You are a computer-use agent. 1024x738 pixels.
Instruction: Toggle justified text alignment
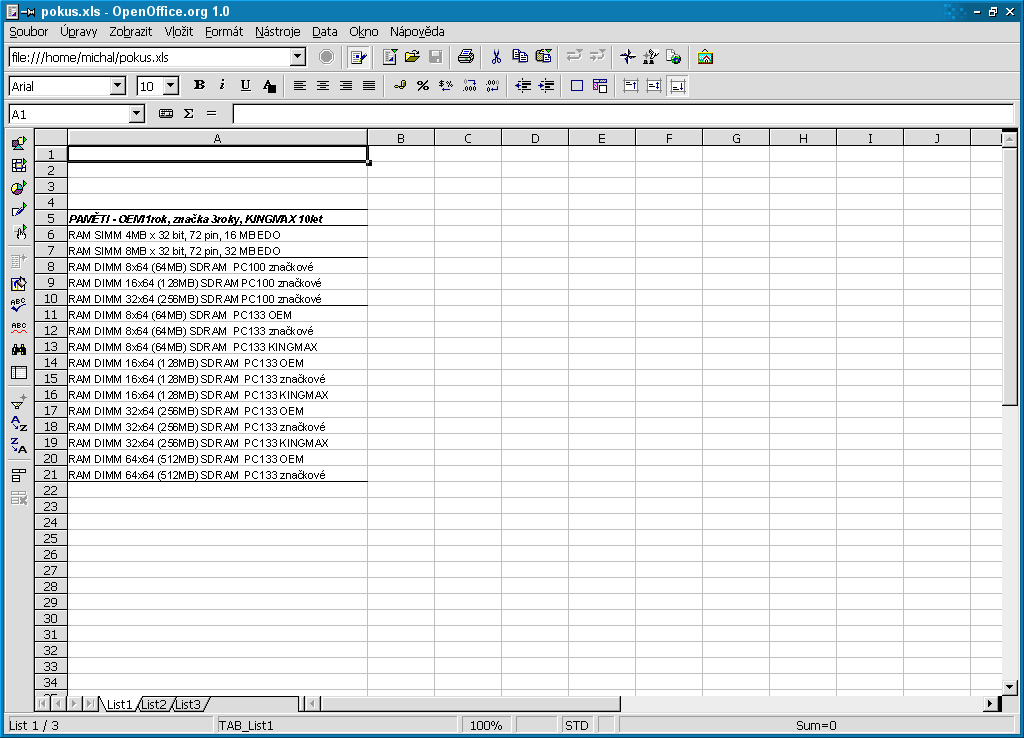369,86
